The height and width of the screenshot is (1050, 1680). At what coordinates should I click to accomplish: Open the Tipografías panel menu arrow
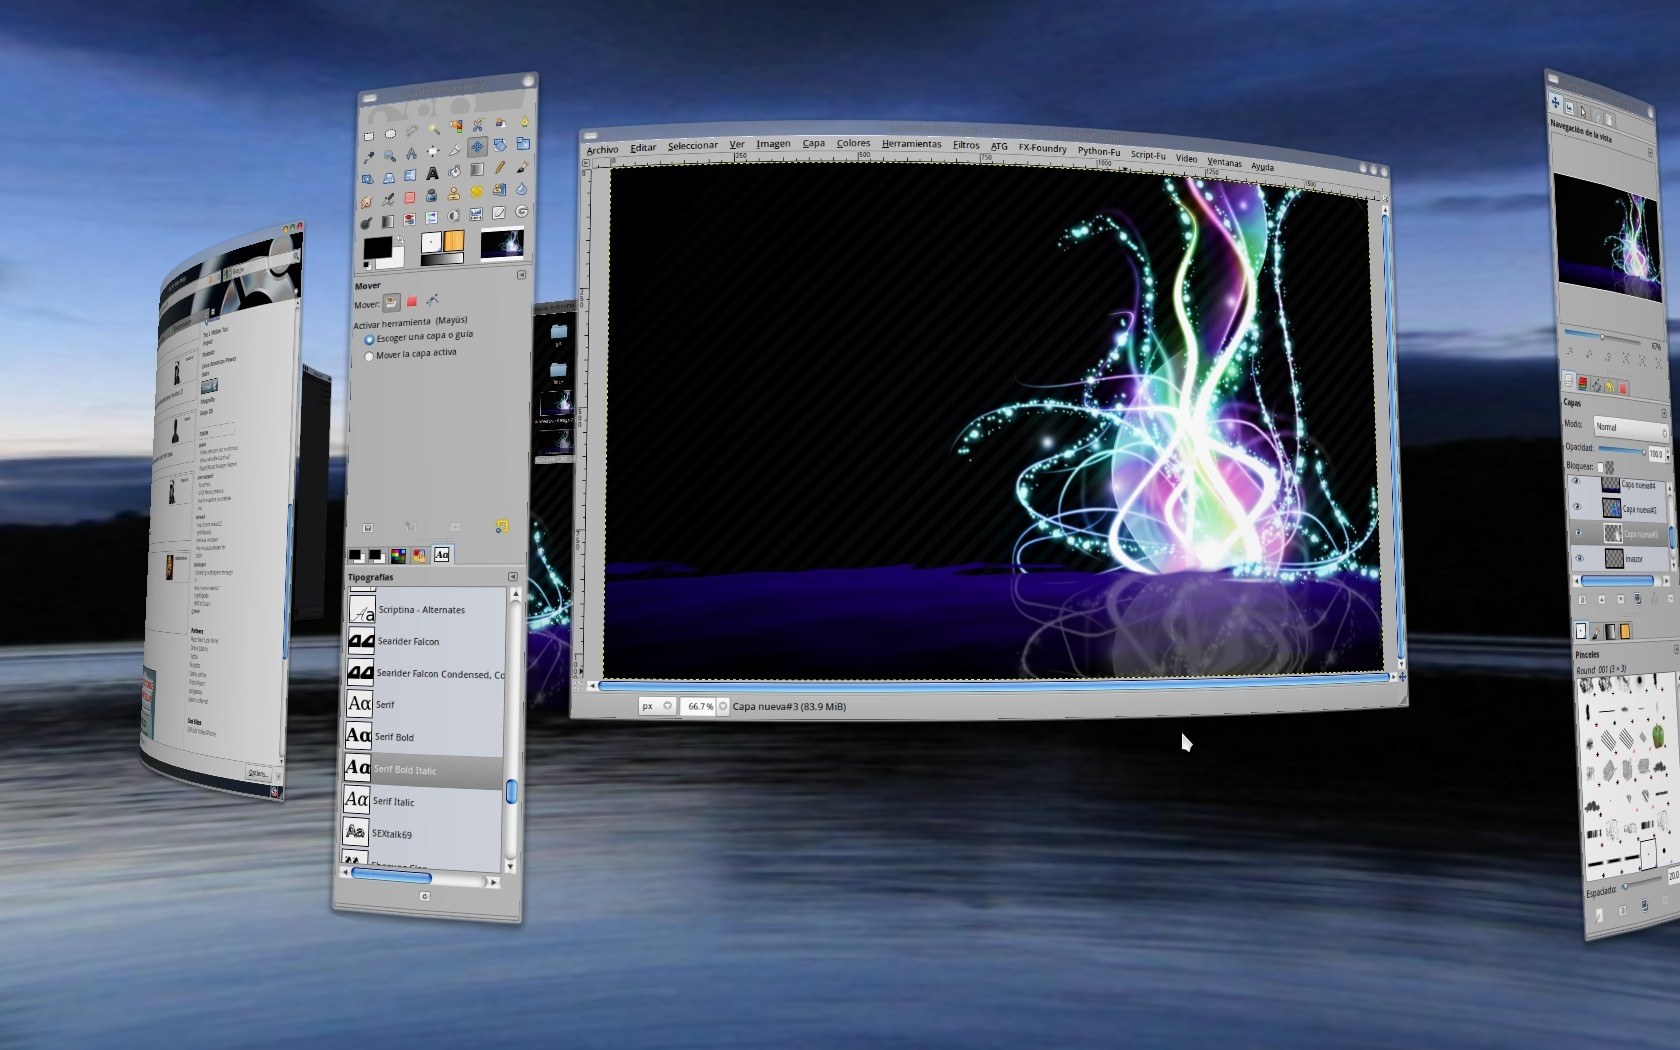[x=512, y=577]
